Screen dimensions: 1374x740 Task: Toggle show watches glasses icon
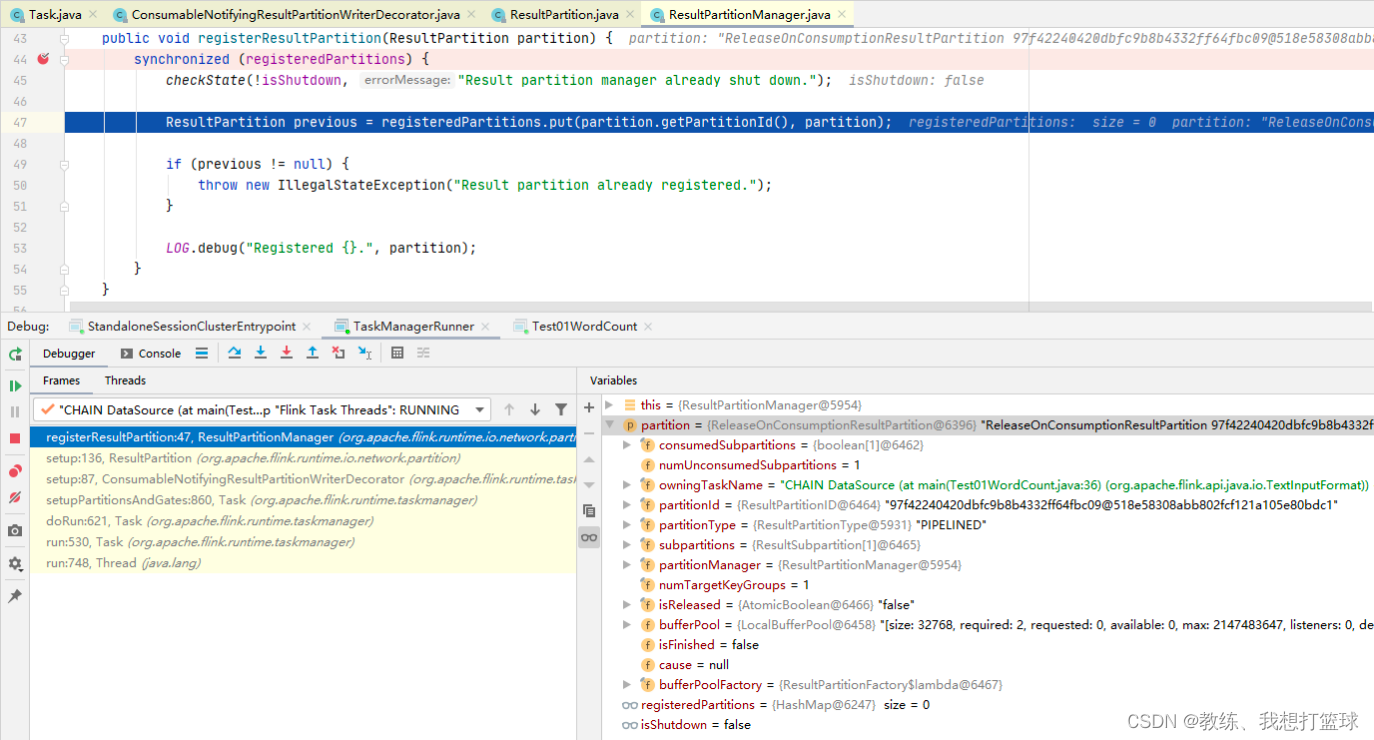point(589,537)
